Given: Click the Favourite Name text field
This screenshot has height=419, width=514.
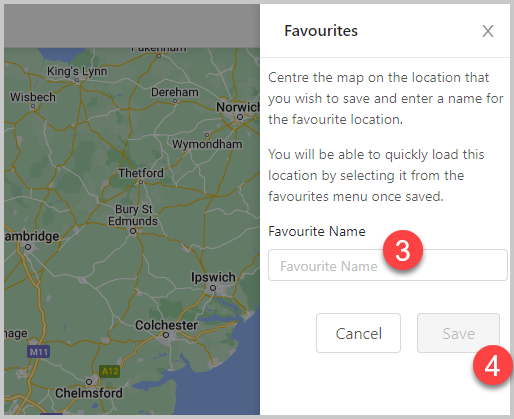Looking at the screenshot, I should point(388,265).
